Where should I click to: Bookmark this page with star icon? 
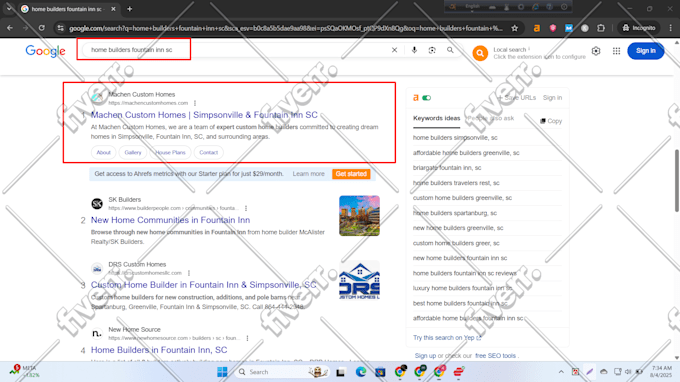pyautogui.click(x=515, y=28)
